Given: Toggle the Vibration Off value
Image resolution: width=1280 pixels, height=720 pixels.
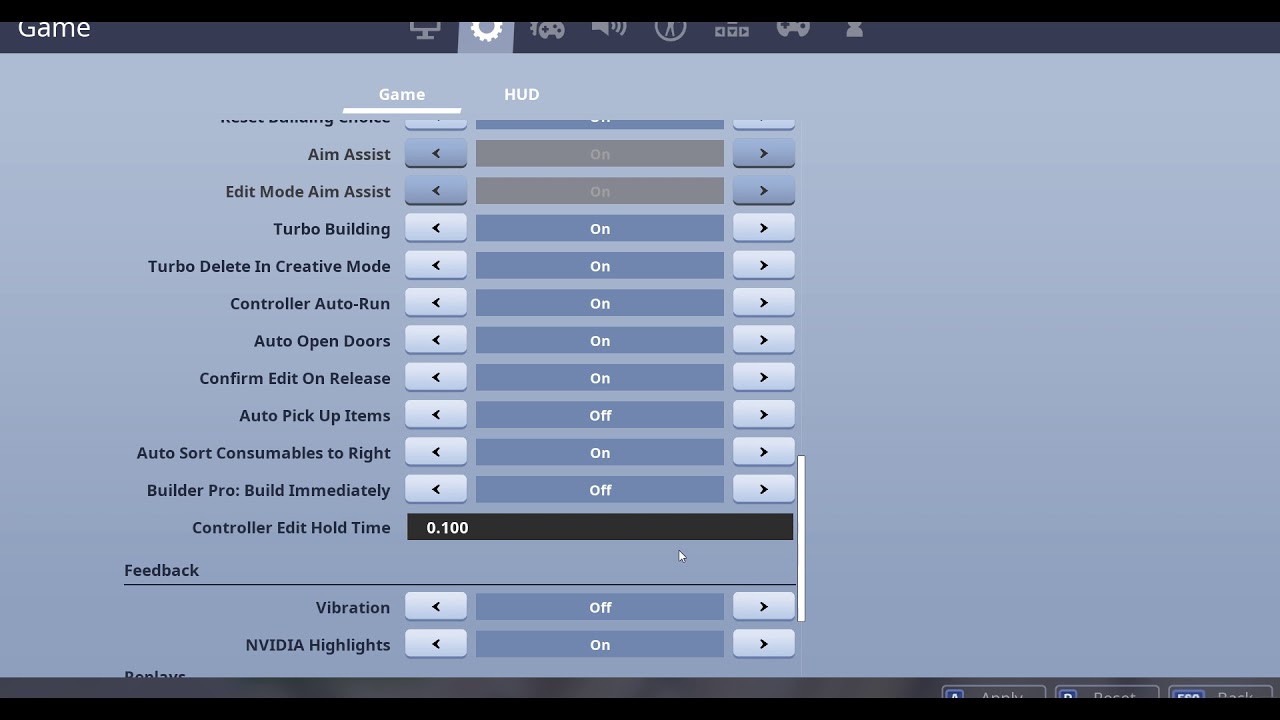Looking at the screenshot, I should pyautogui.click(x=600, y=607).
